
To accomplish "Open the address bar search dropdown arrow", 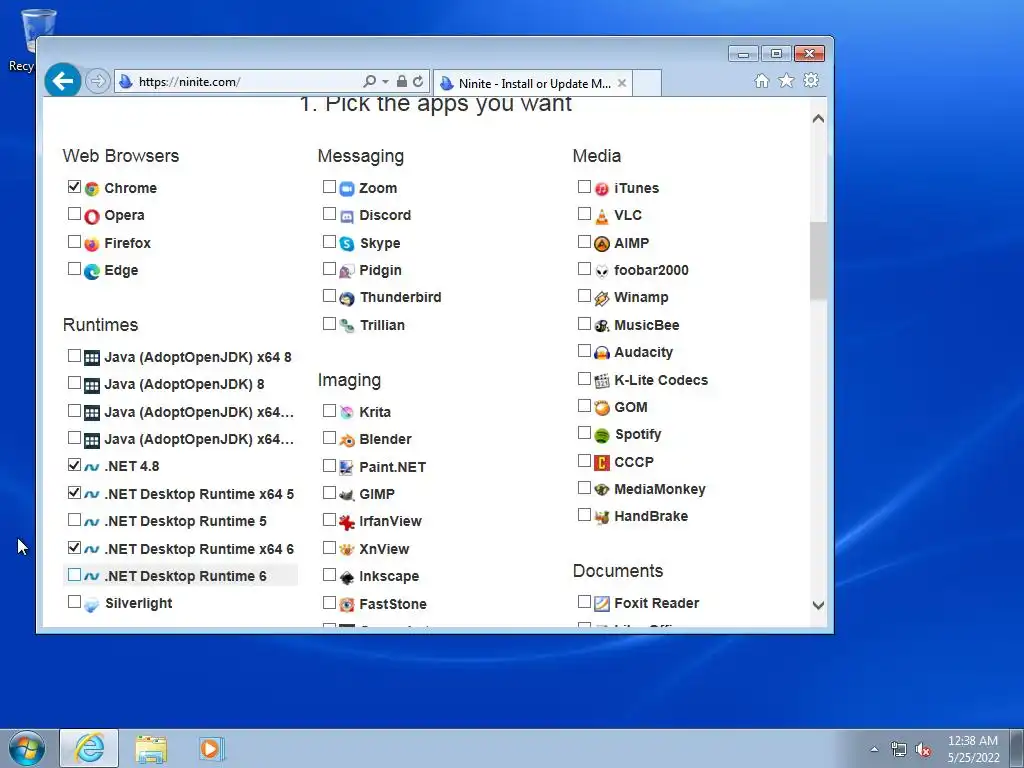I will coord(385,82).
